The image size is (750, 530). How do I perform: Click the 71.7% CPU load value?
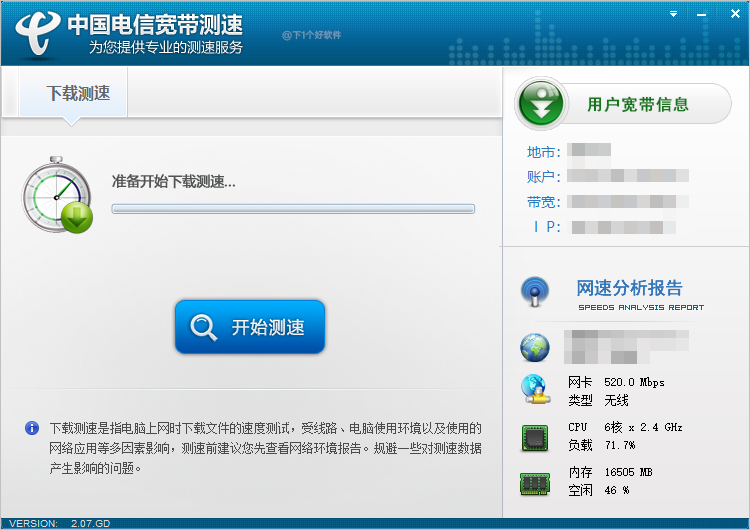(x=620, y=445)
